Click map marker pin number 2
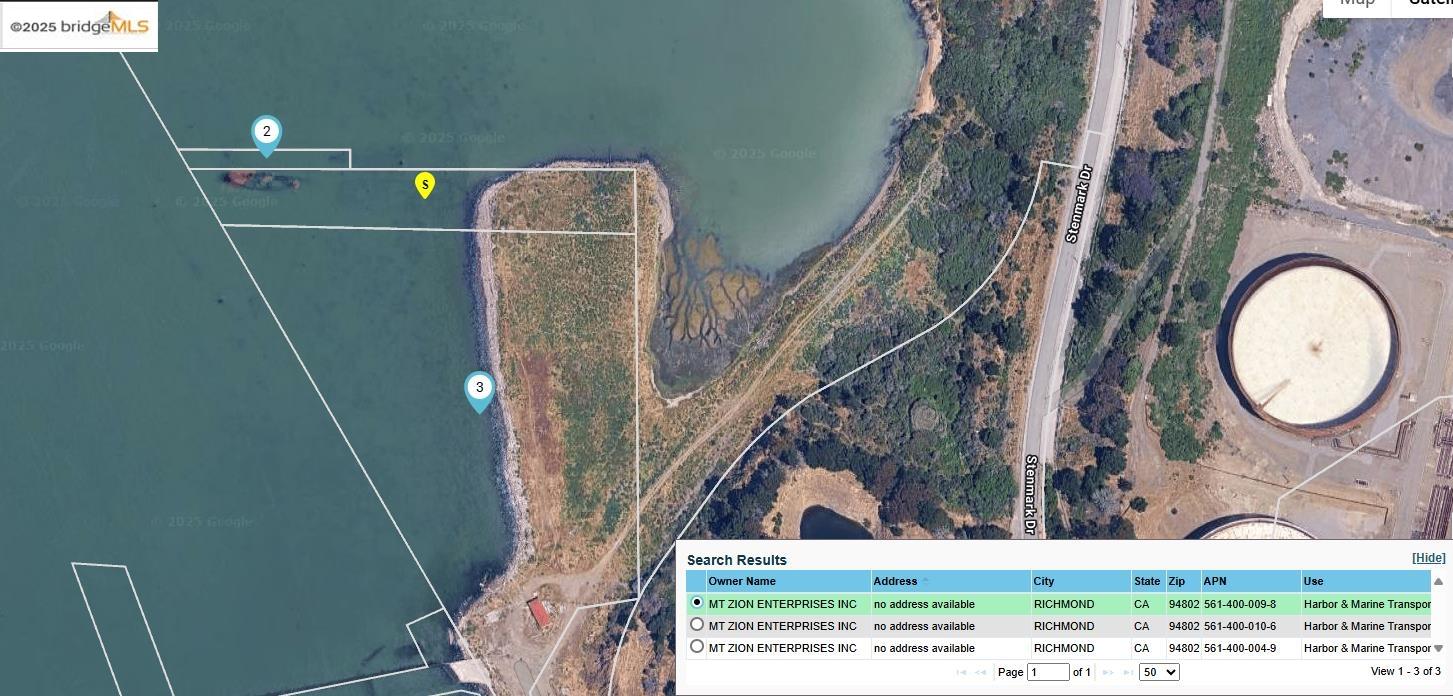 [266, 133]
